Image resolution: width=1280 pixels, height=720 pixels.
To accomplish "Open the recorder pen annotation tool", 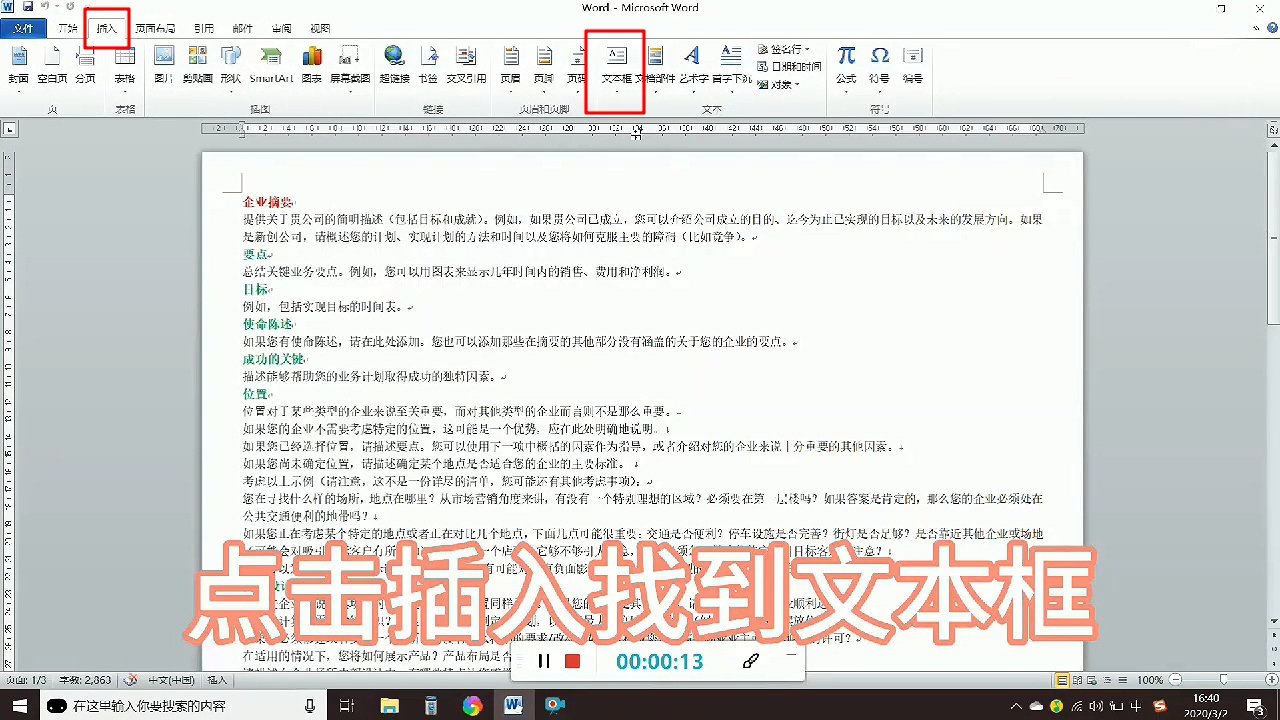I will click(x=751, y=660).
